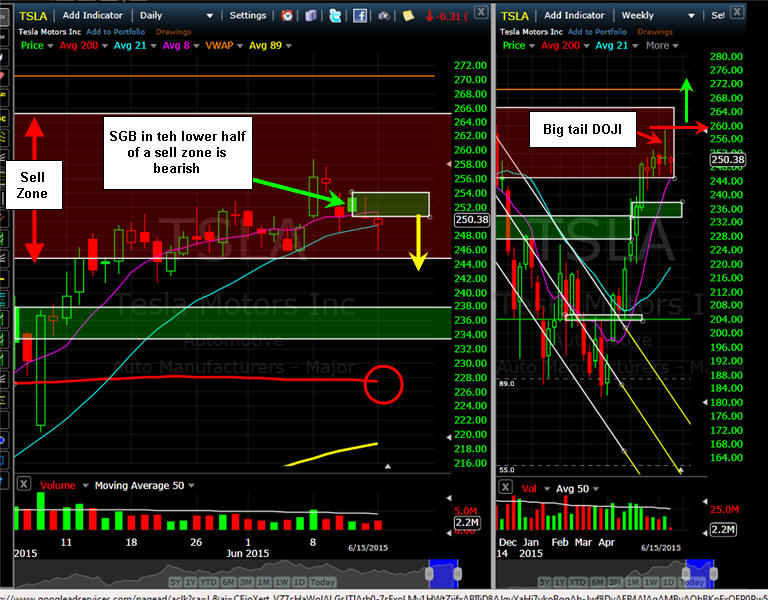This screenshot has width=768, height=600.
Task: Click the blue selected range in daily navigator
Action: tap(444, 574)
